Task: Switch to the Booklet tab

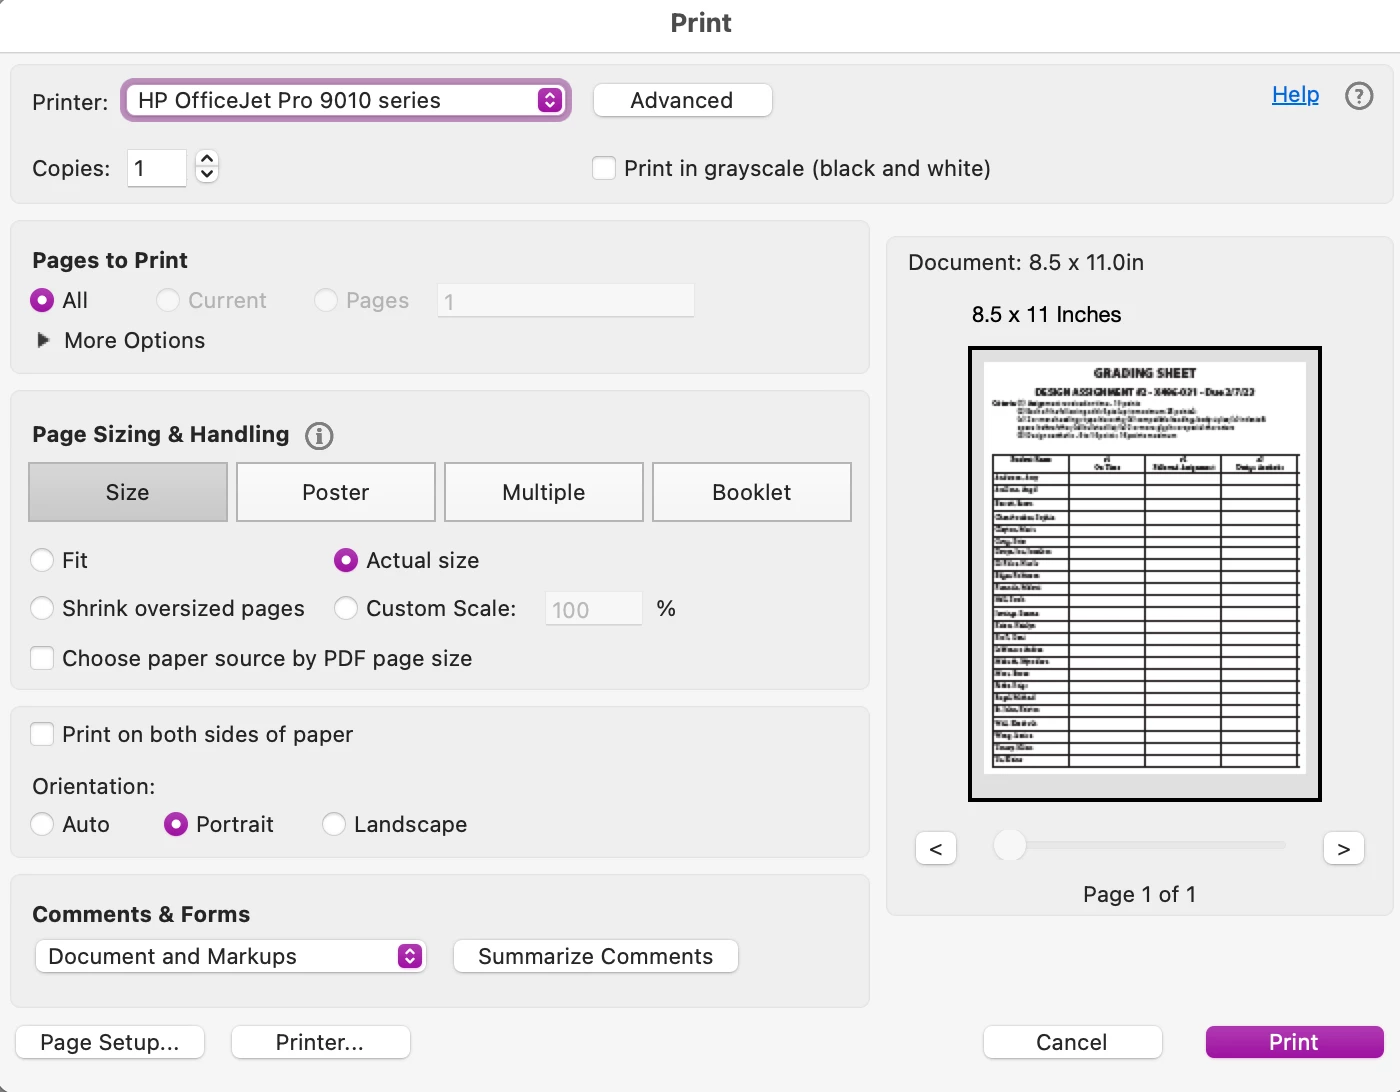Action: (752, 492)
